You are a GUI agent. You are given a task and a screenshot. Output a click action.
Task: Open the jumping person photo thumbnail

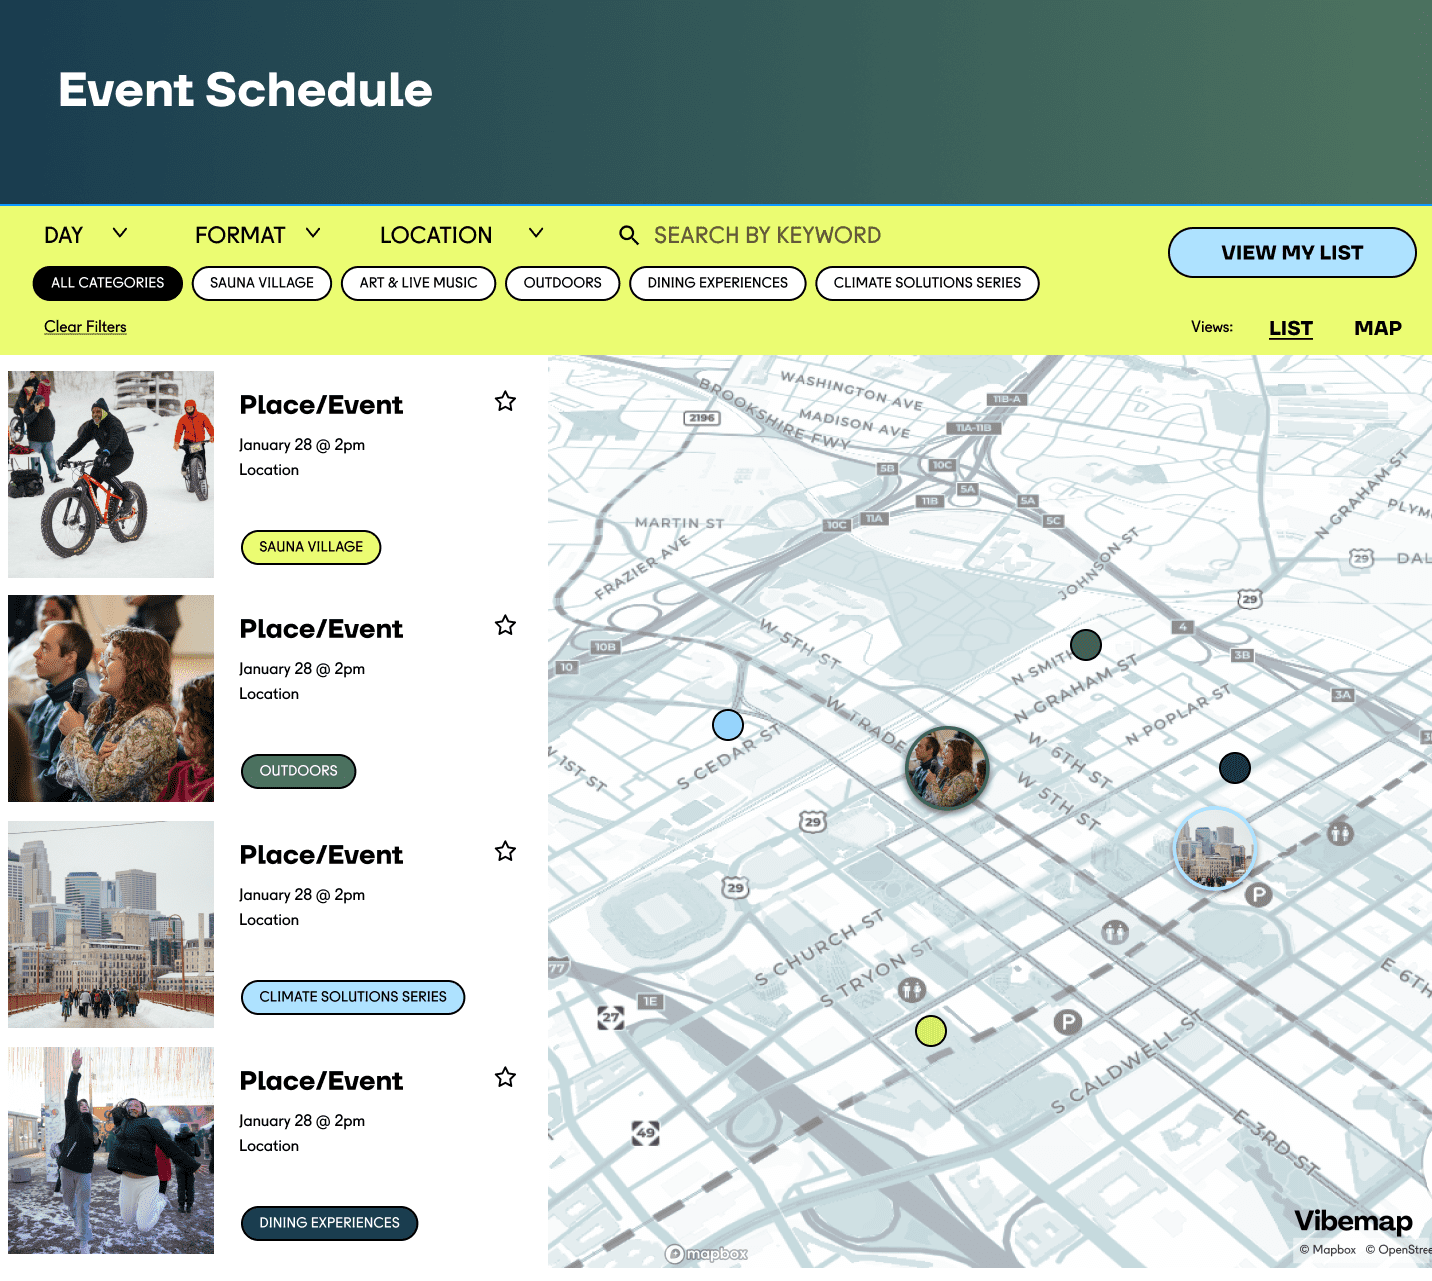coord(111,1151)
